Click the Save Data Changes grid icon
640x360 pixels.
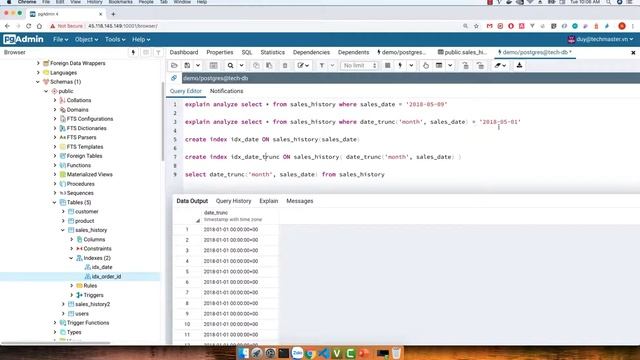tap(213, 65)
